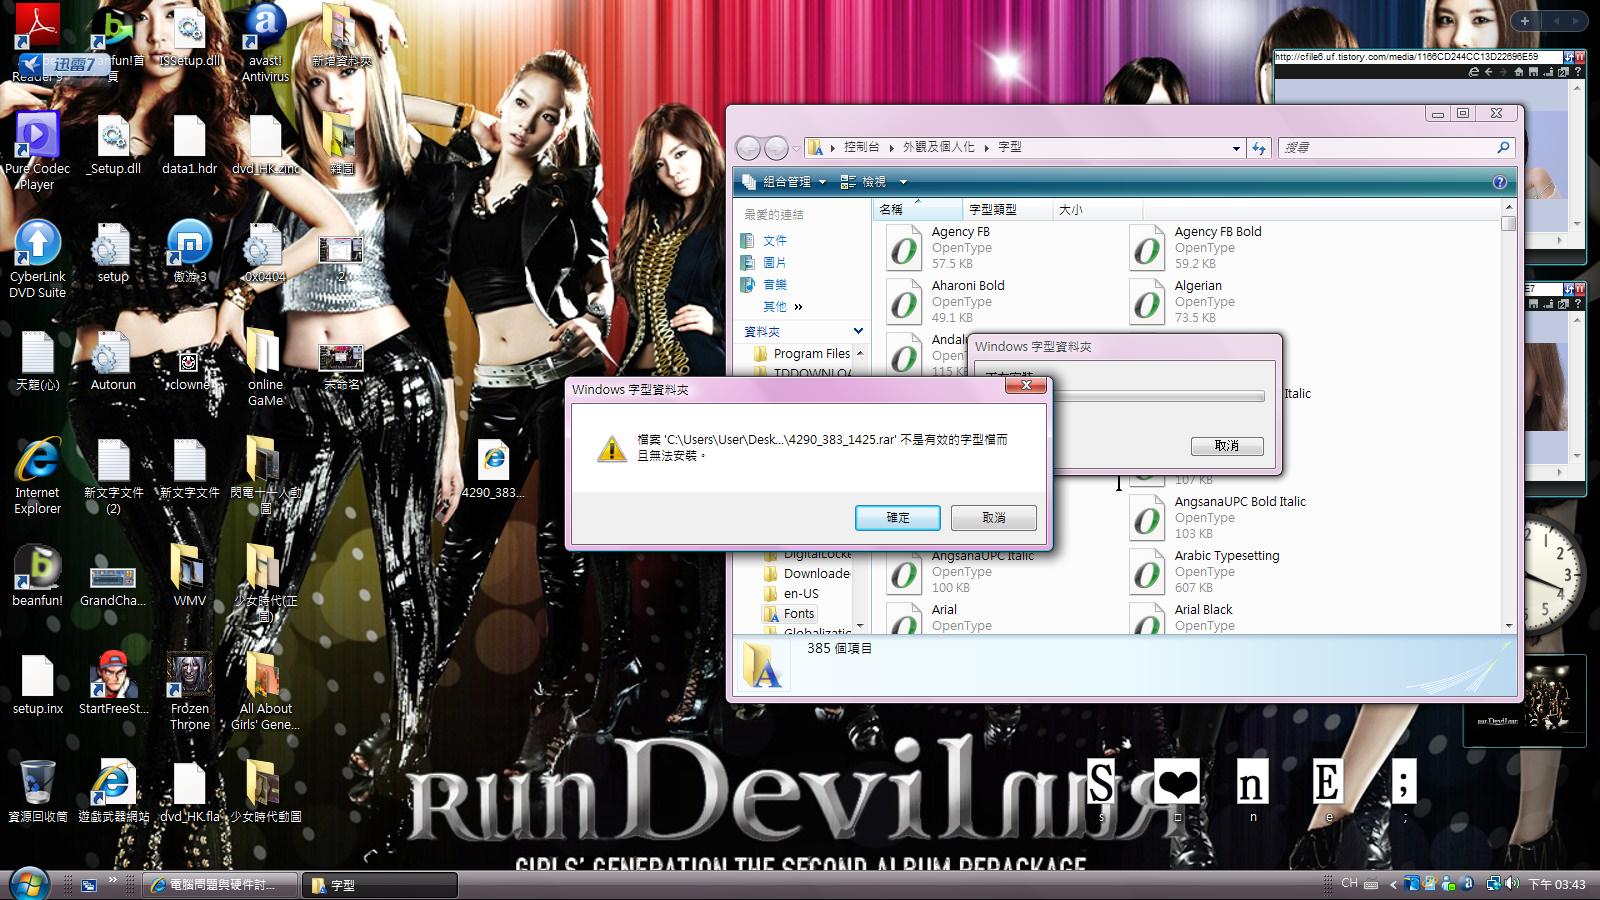Select dvd_HK.fla file on desktop
The height and width of the screenshot is (900, 1600).
click(189, 792)
